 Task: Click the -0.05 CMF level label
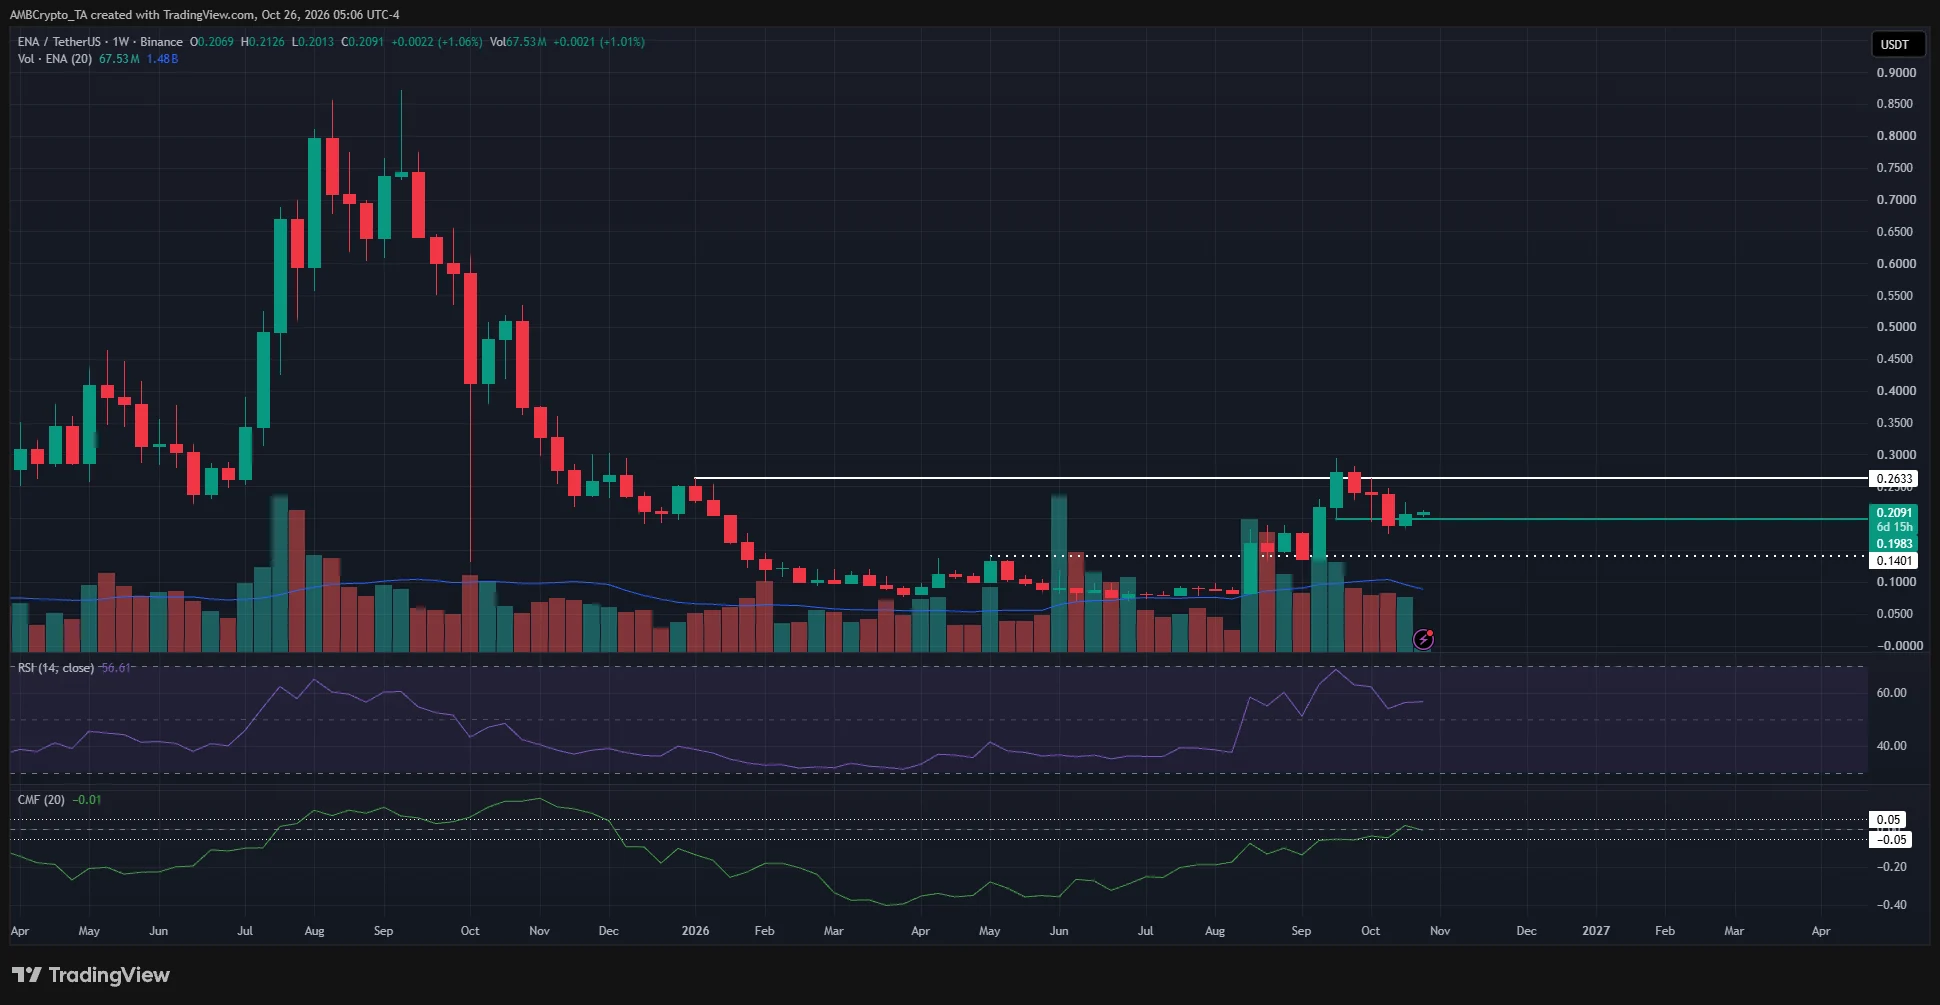pyautogui.click(x=1890, y=840)
